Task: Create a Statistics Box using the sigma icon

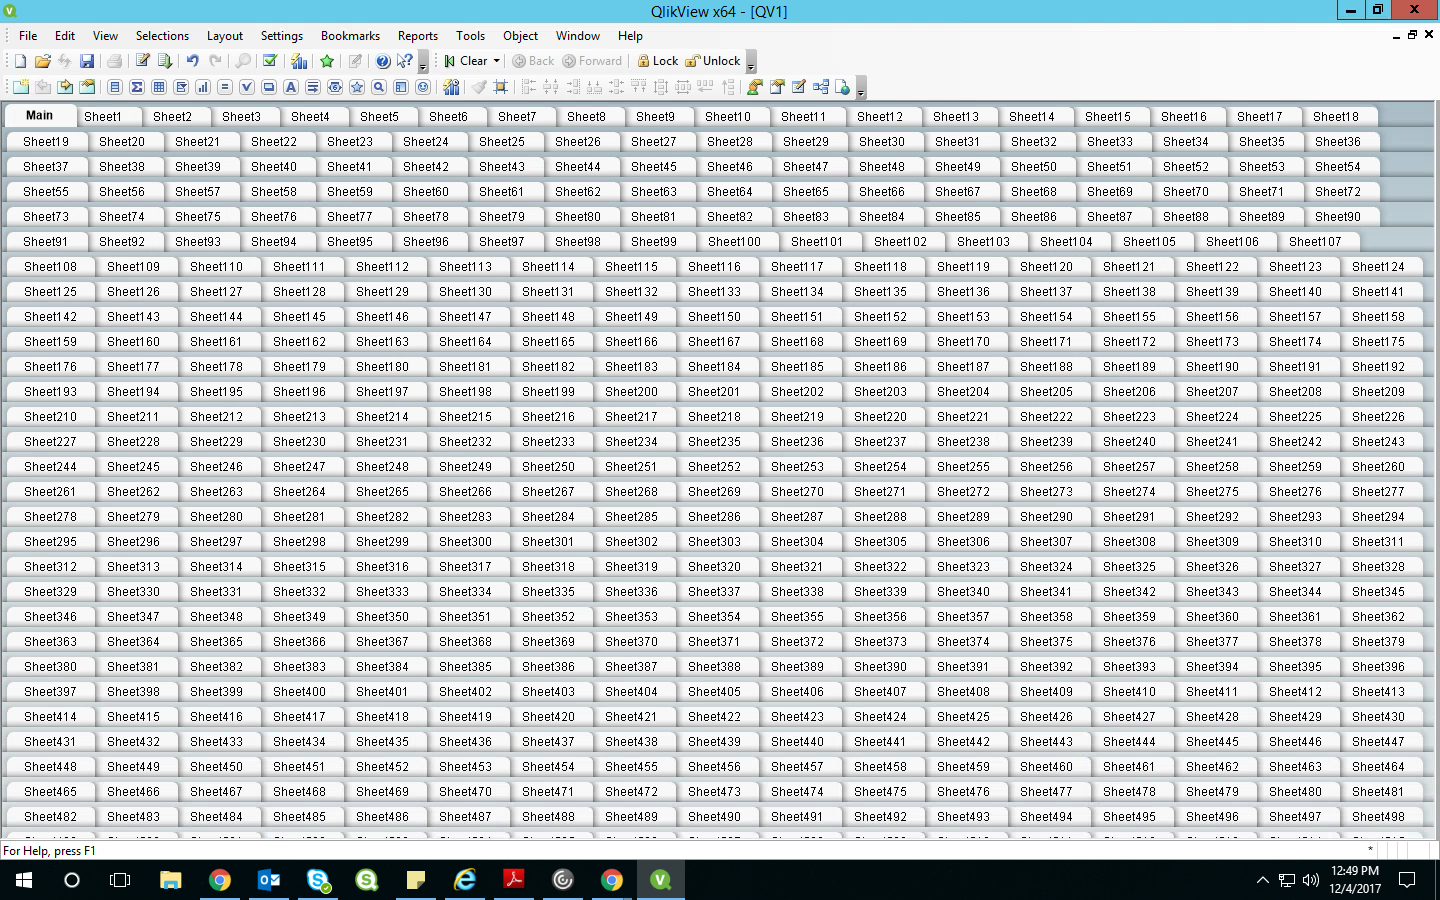Action: [x=137, y=87]
